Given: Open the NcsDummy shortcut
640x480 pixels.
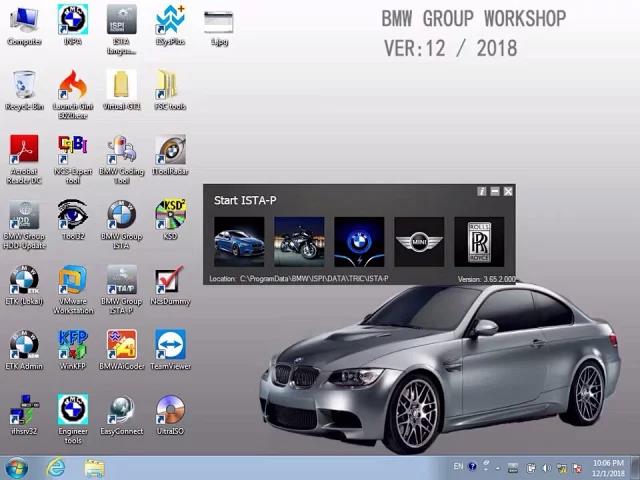Looking at the screenshot, I should 170,285.
